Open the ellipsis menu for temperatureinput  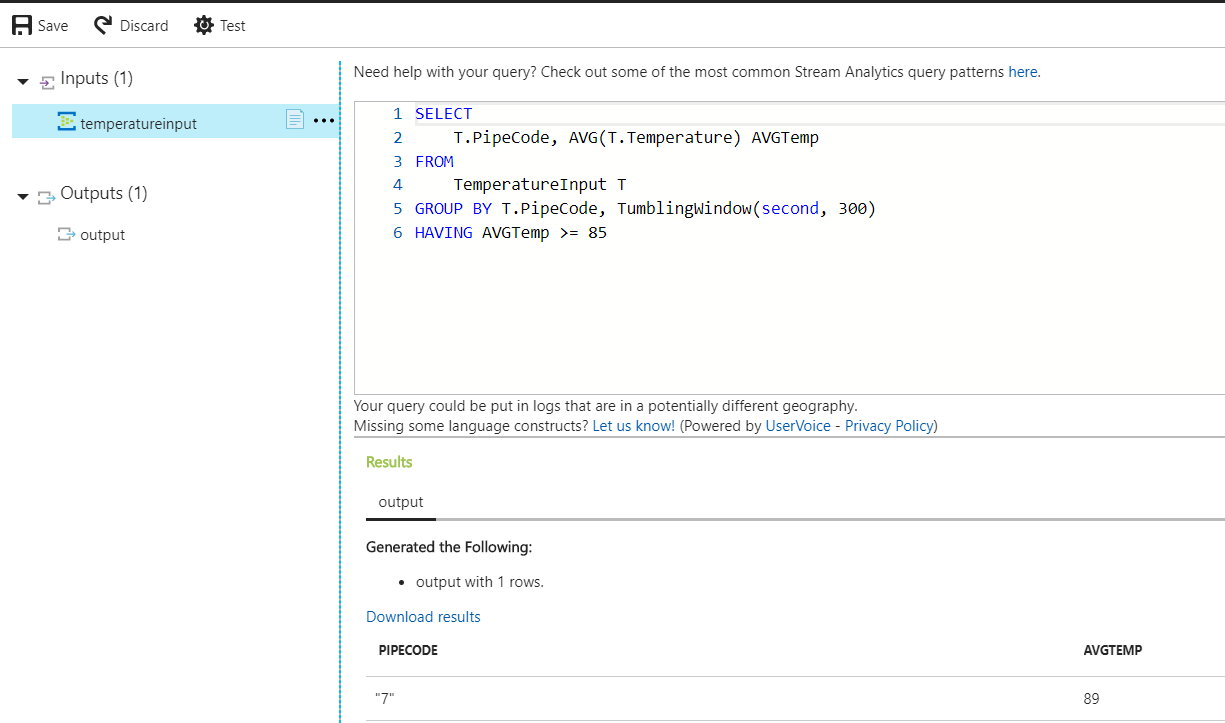(x=324, y=121)
